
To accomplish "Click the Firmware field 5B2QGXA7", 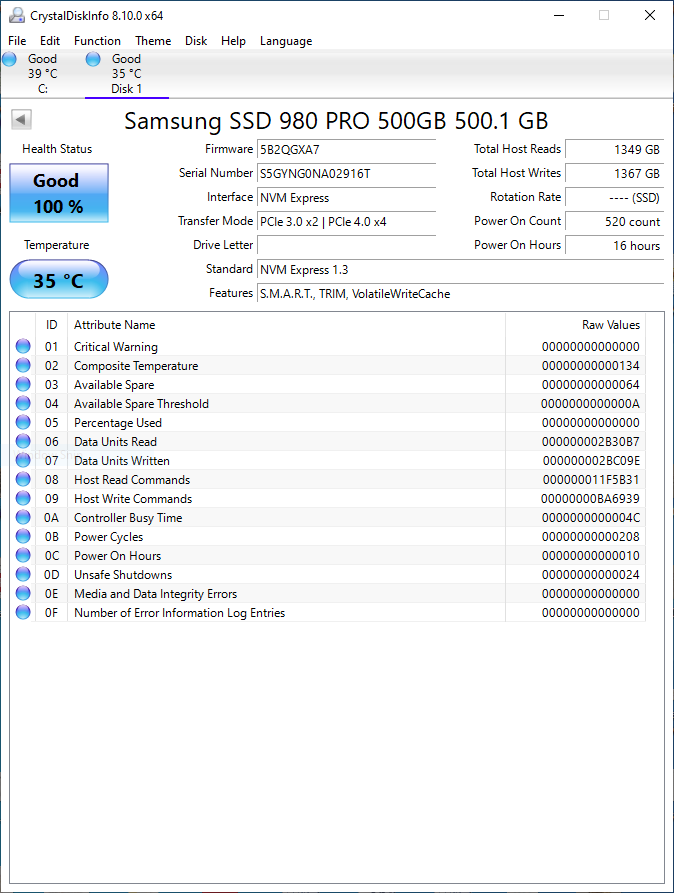I will [x=346, y=149].
